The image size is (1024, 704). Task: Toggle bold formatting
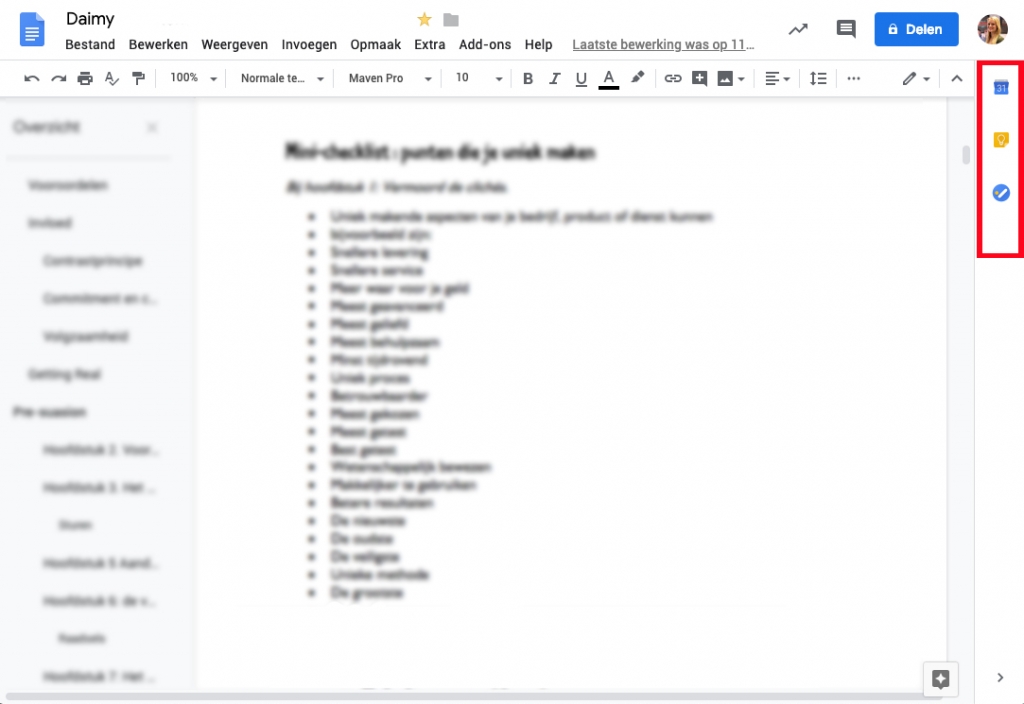(x=528, y=78)
